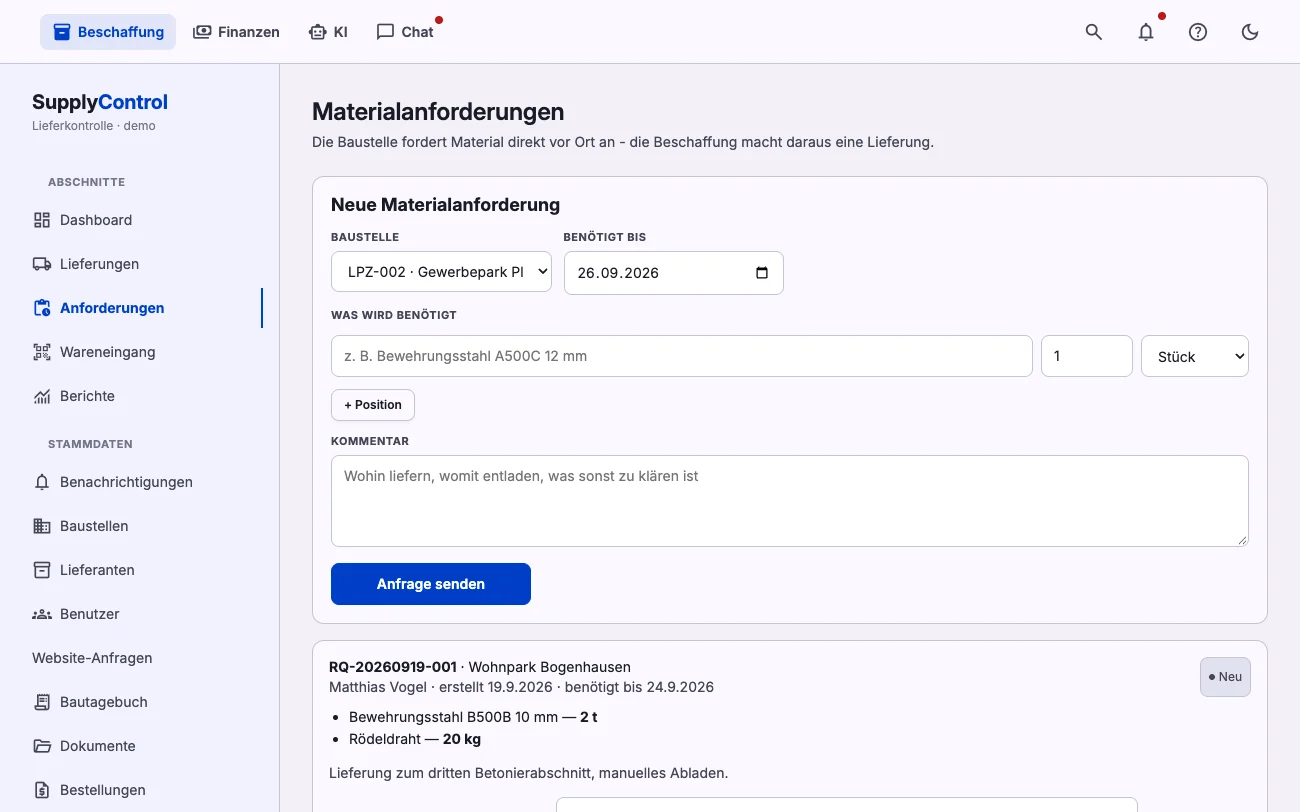Click the Lieferungen truck icon
Image resolution: width=1300 pixels, height=812 pixels.
pos(42,264)
